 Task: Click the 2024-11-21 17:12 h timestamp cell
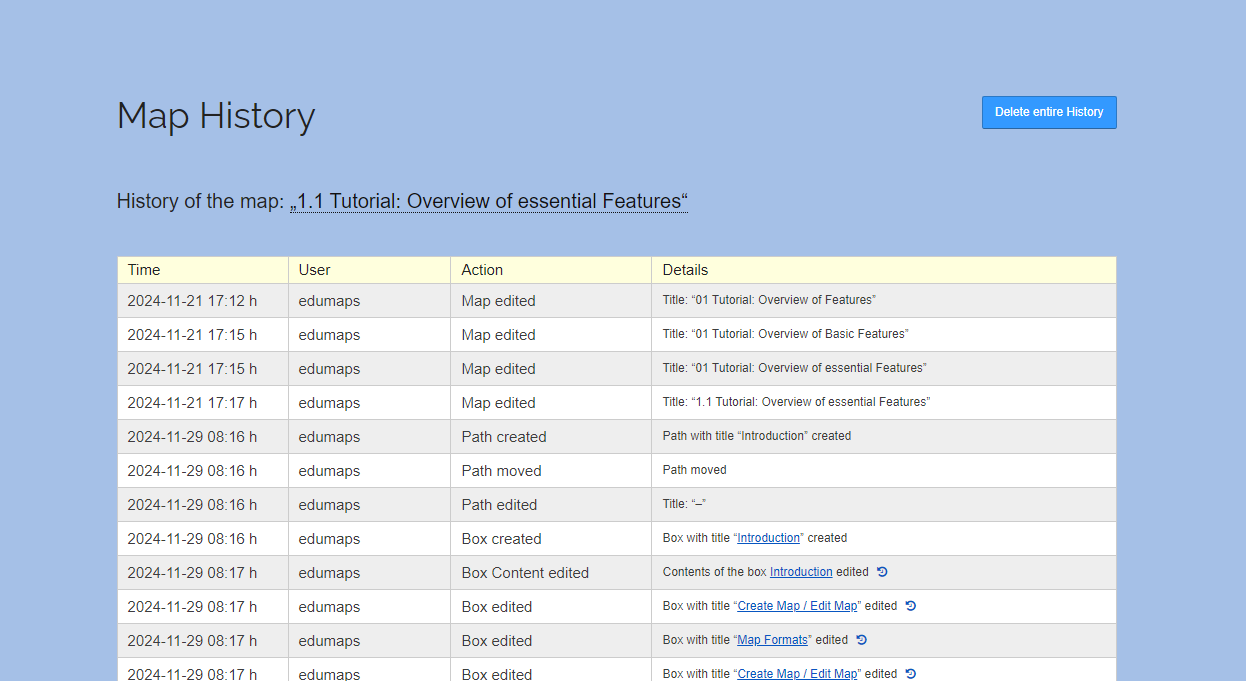click(x=192, y=301)
